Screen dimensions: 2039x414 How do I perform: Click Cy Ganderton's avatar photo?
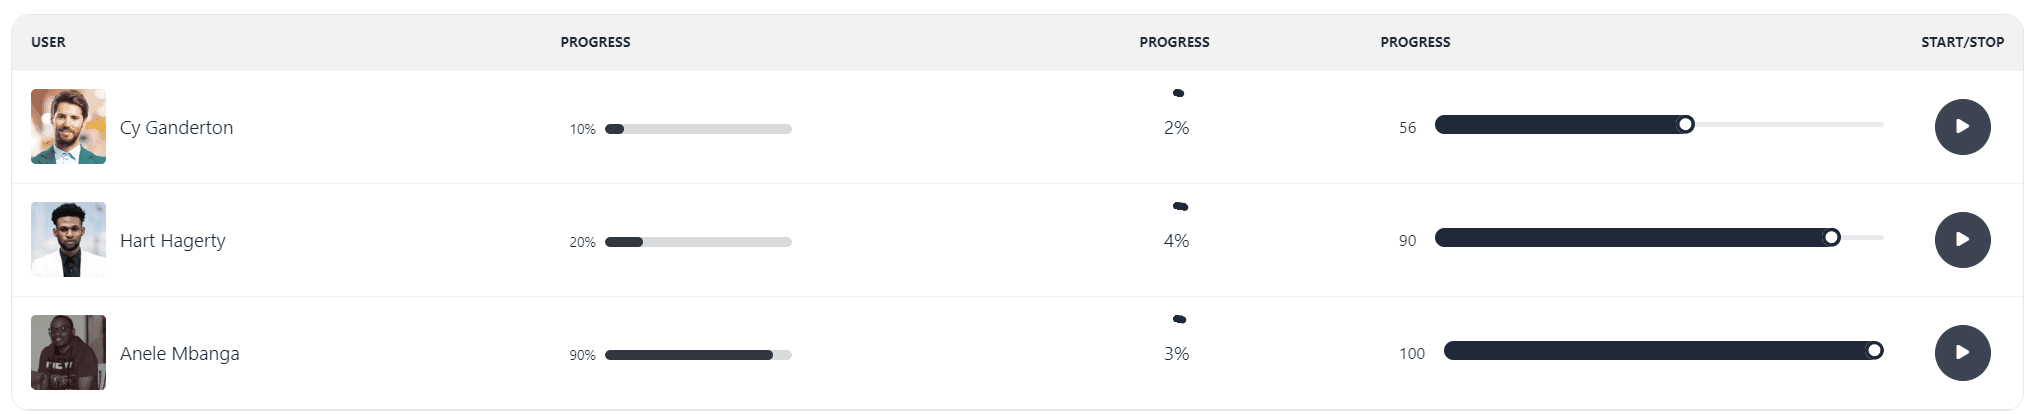(68, 127)
